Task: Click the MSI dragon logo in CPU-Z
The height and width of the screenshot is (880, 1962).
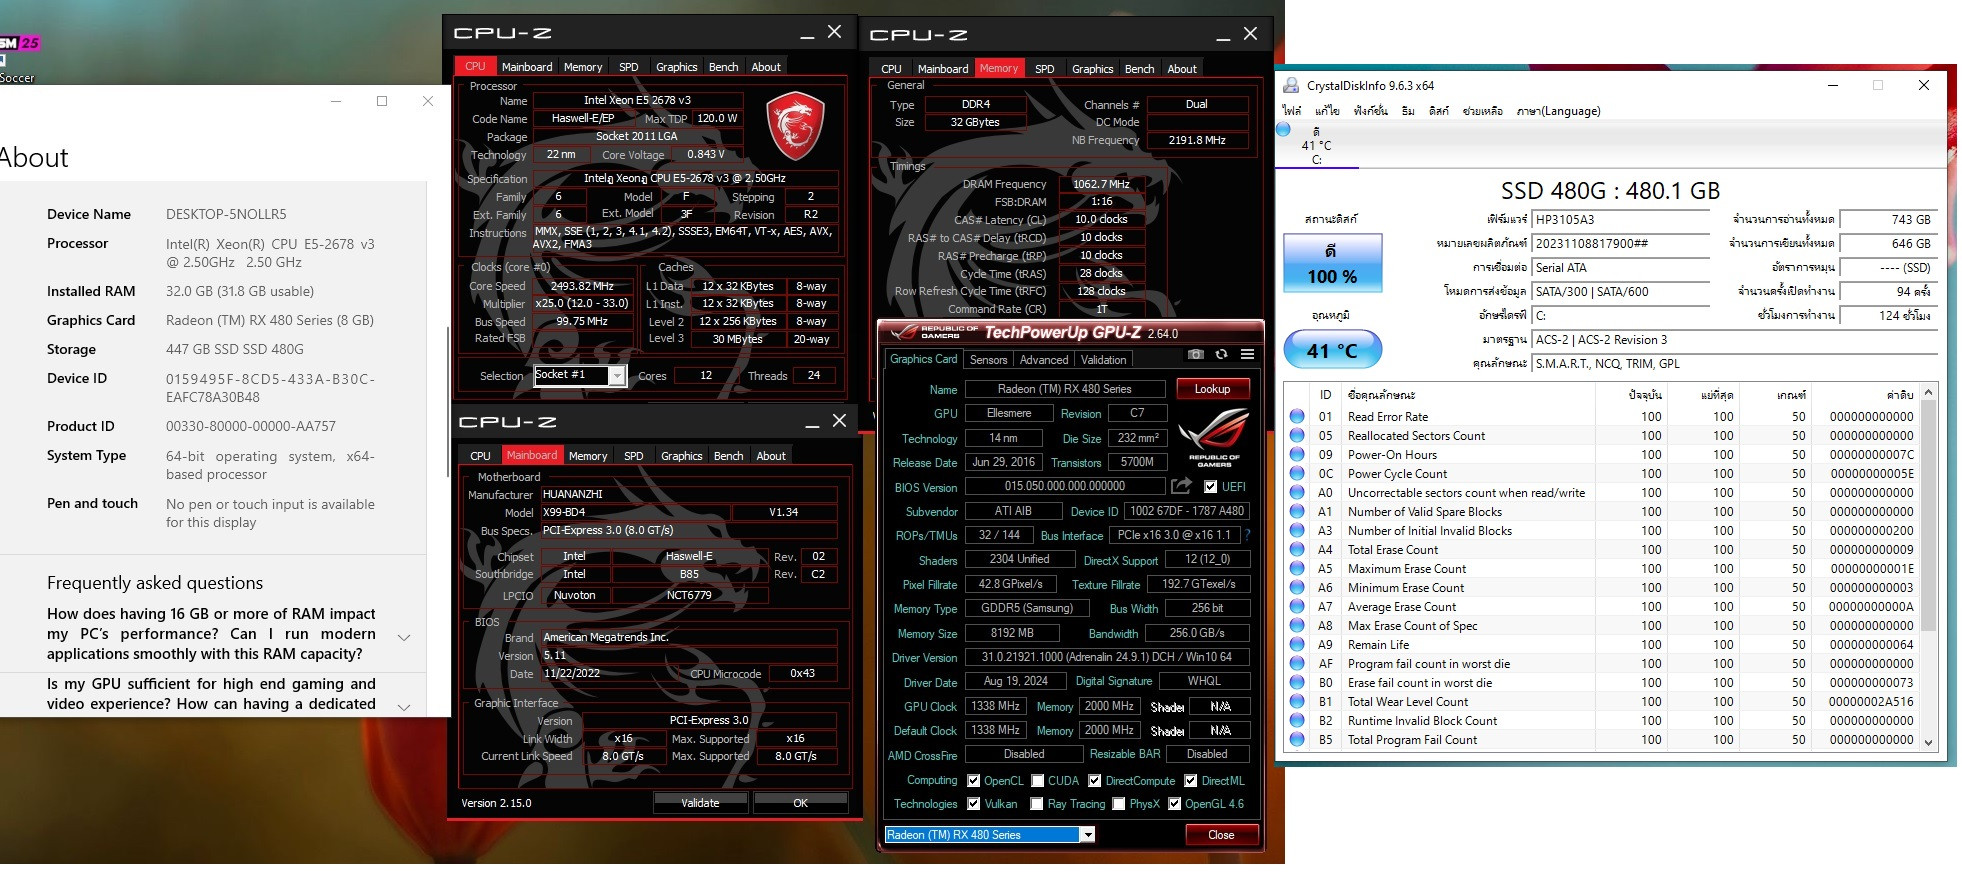Action: [795, 126]
